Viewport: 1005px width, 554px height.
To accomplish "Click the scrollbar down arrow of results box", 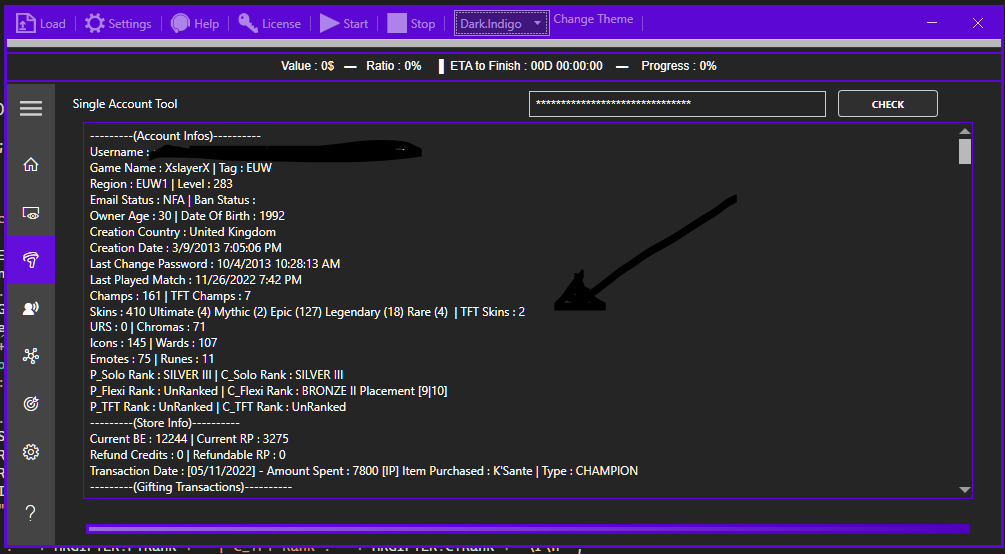I will pos(965,490).
